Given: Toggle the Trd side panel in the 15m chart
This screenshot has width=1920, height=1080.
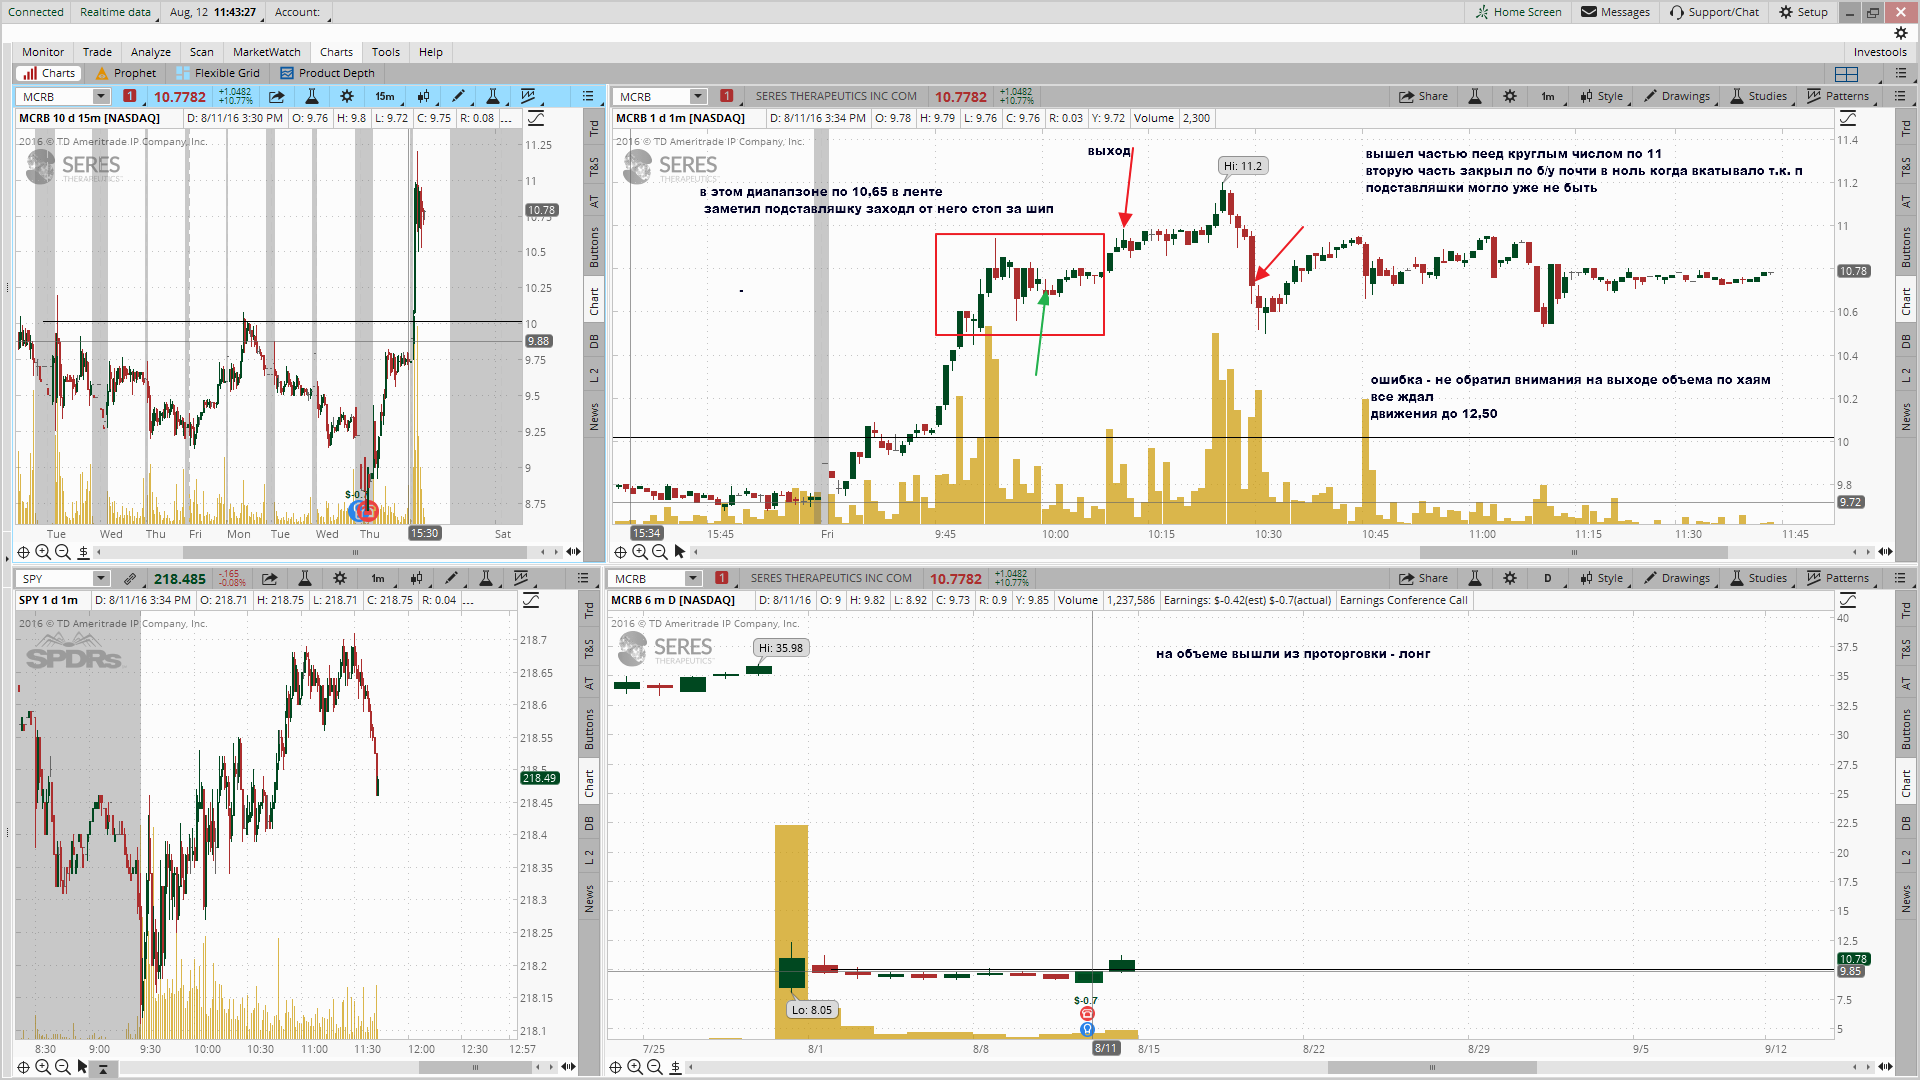Looking at the screenshot, I should pyautogui.click(x=594, y=129).
